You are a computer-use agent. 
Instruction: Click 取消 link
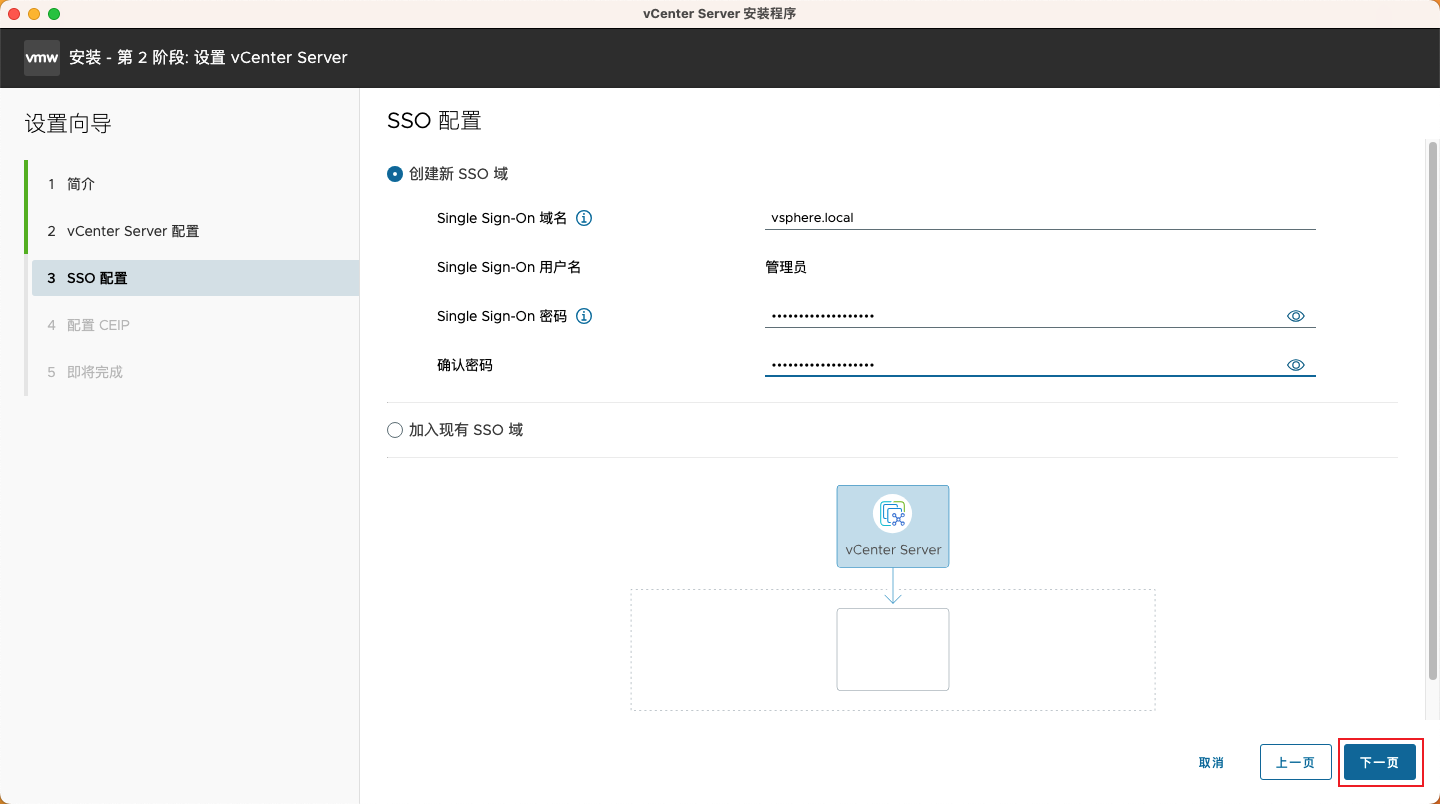tap(1211, 762)
